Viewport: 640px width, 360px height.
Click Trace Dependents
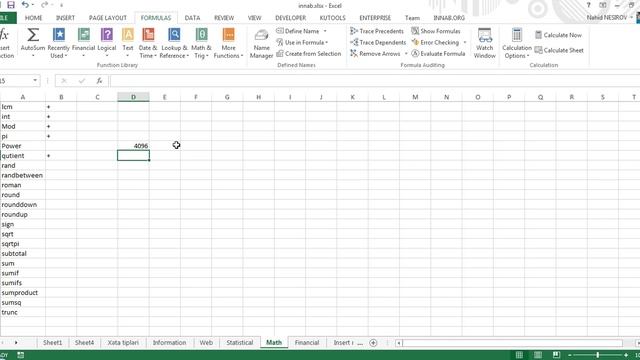(x=378, y=42)
